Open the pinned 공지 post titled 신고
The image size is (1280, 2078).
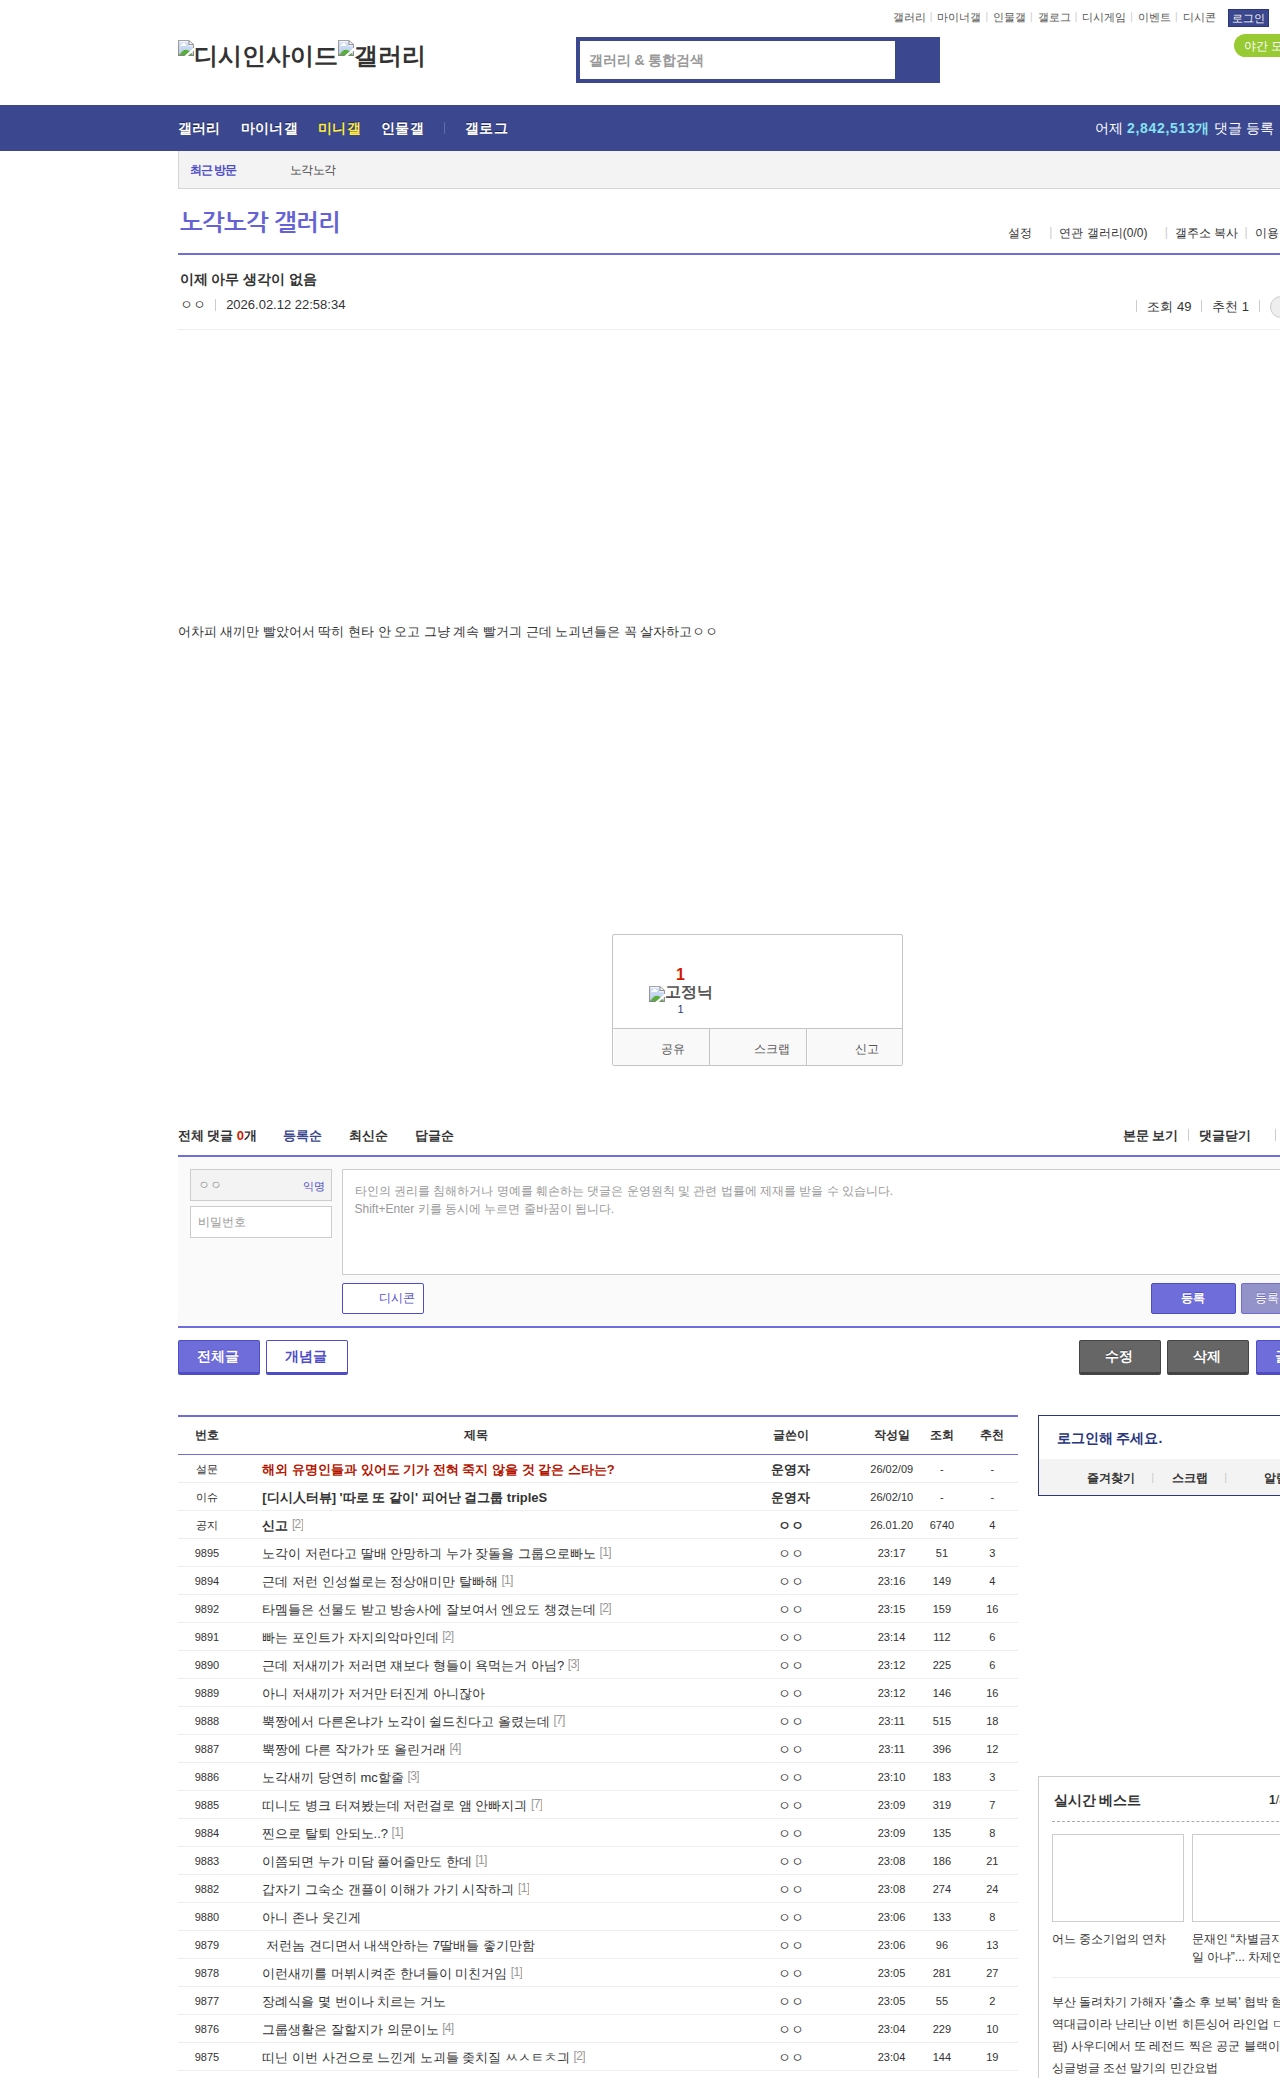coord(275,1525)
